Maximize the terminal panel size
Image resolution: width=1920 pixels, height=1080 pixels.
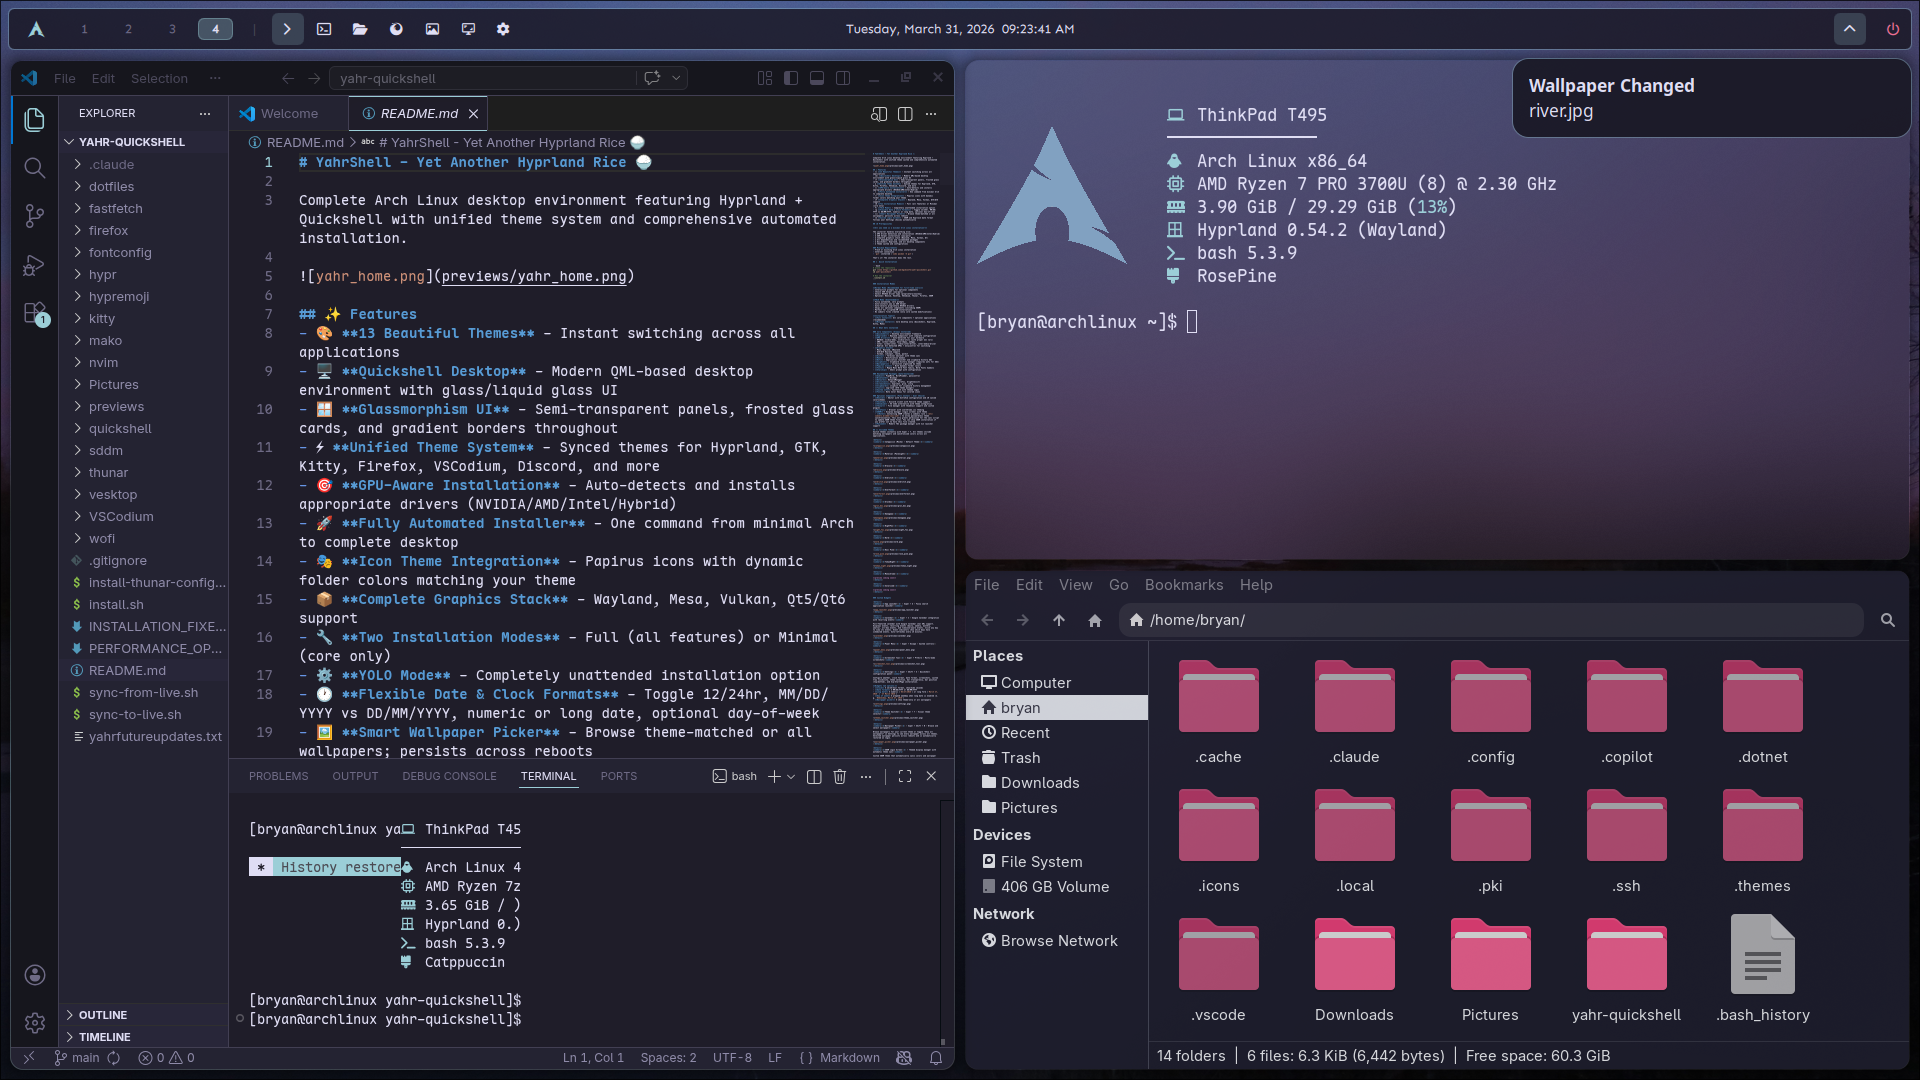[x=905, y=776]
